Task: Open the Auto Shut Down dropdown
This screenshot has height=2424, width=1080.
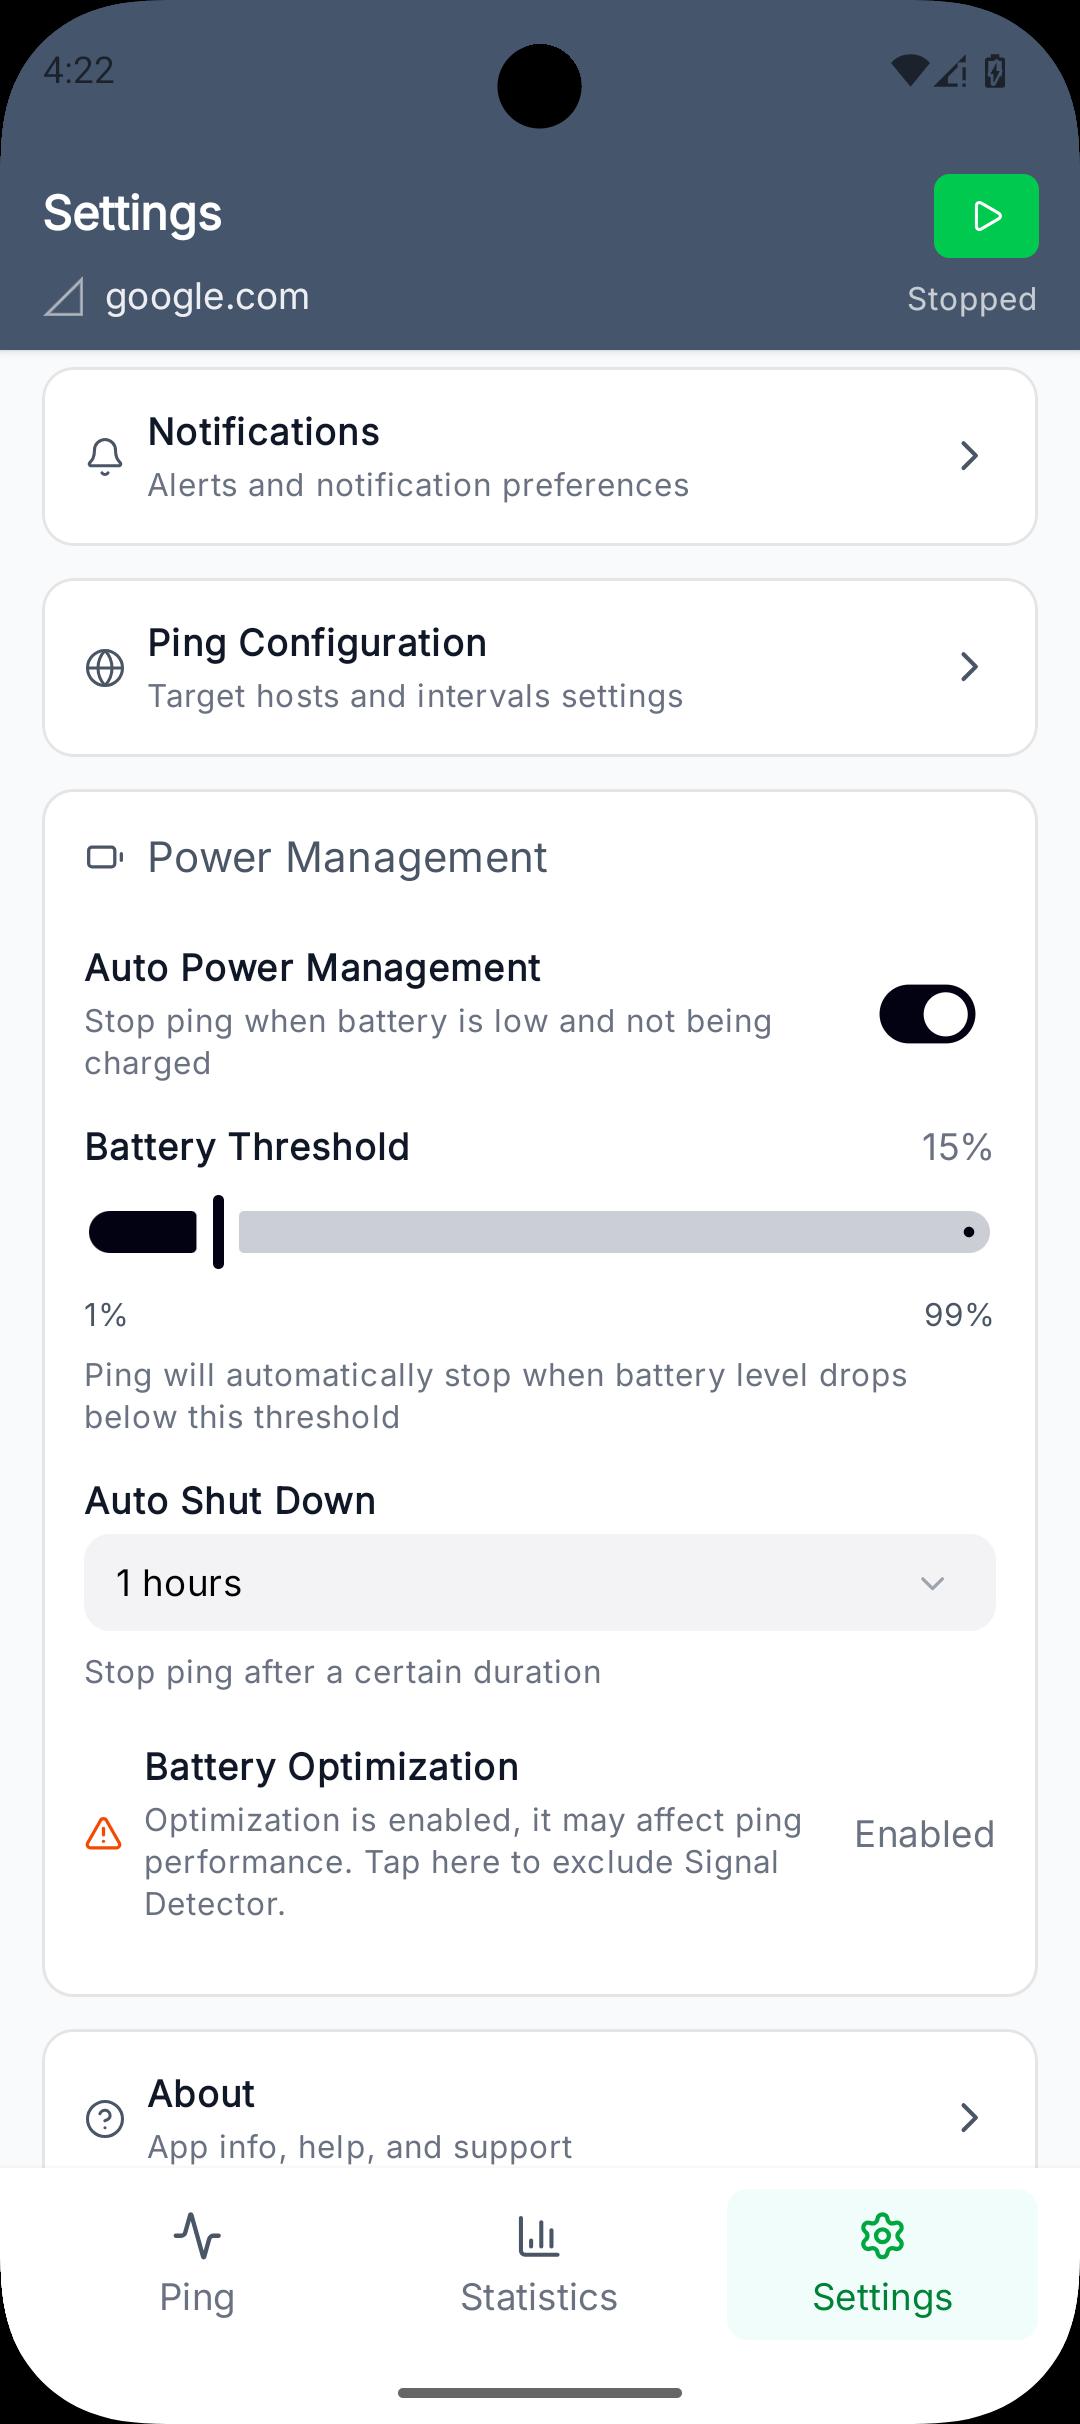Action: (540, 1583)
